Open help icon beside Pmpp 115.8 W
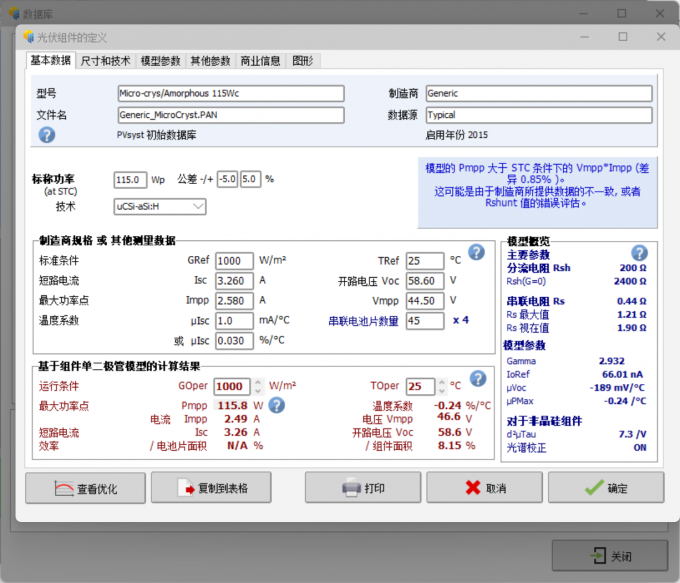Screen dimensions: 680x583 click(277, 406)
